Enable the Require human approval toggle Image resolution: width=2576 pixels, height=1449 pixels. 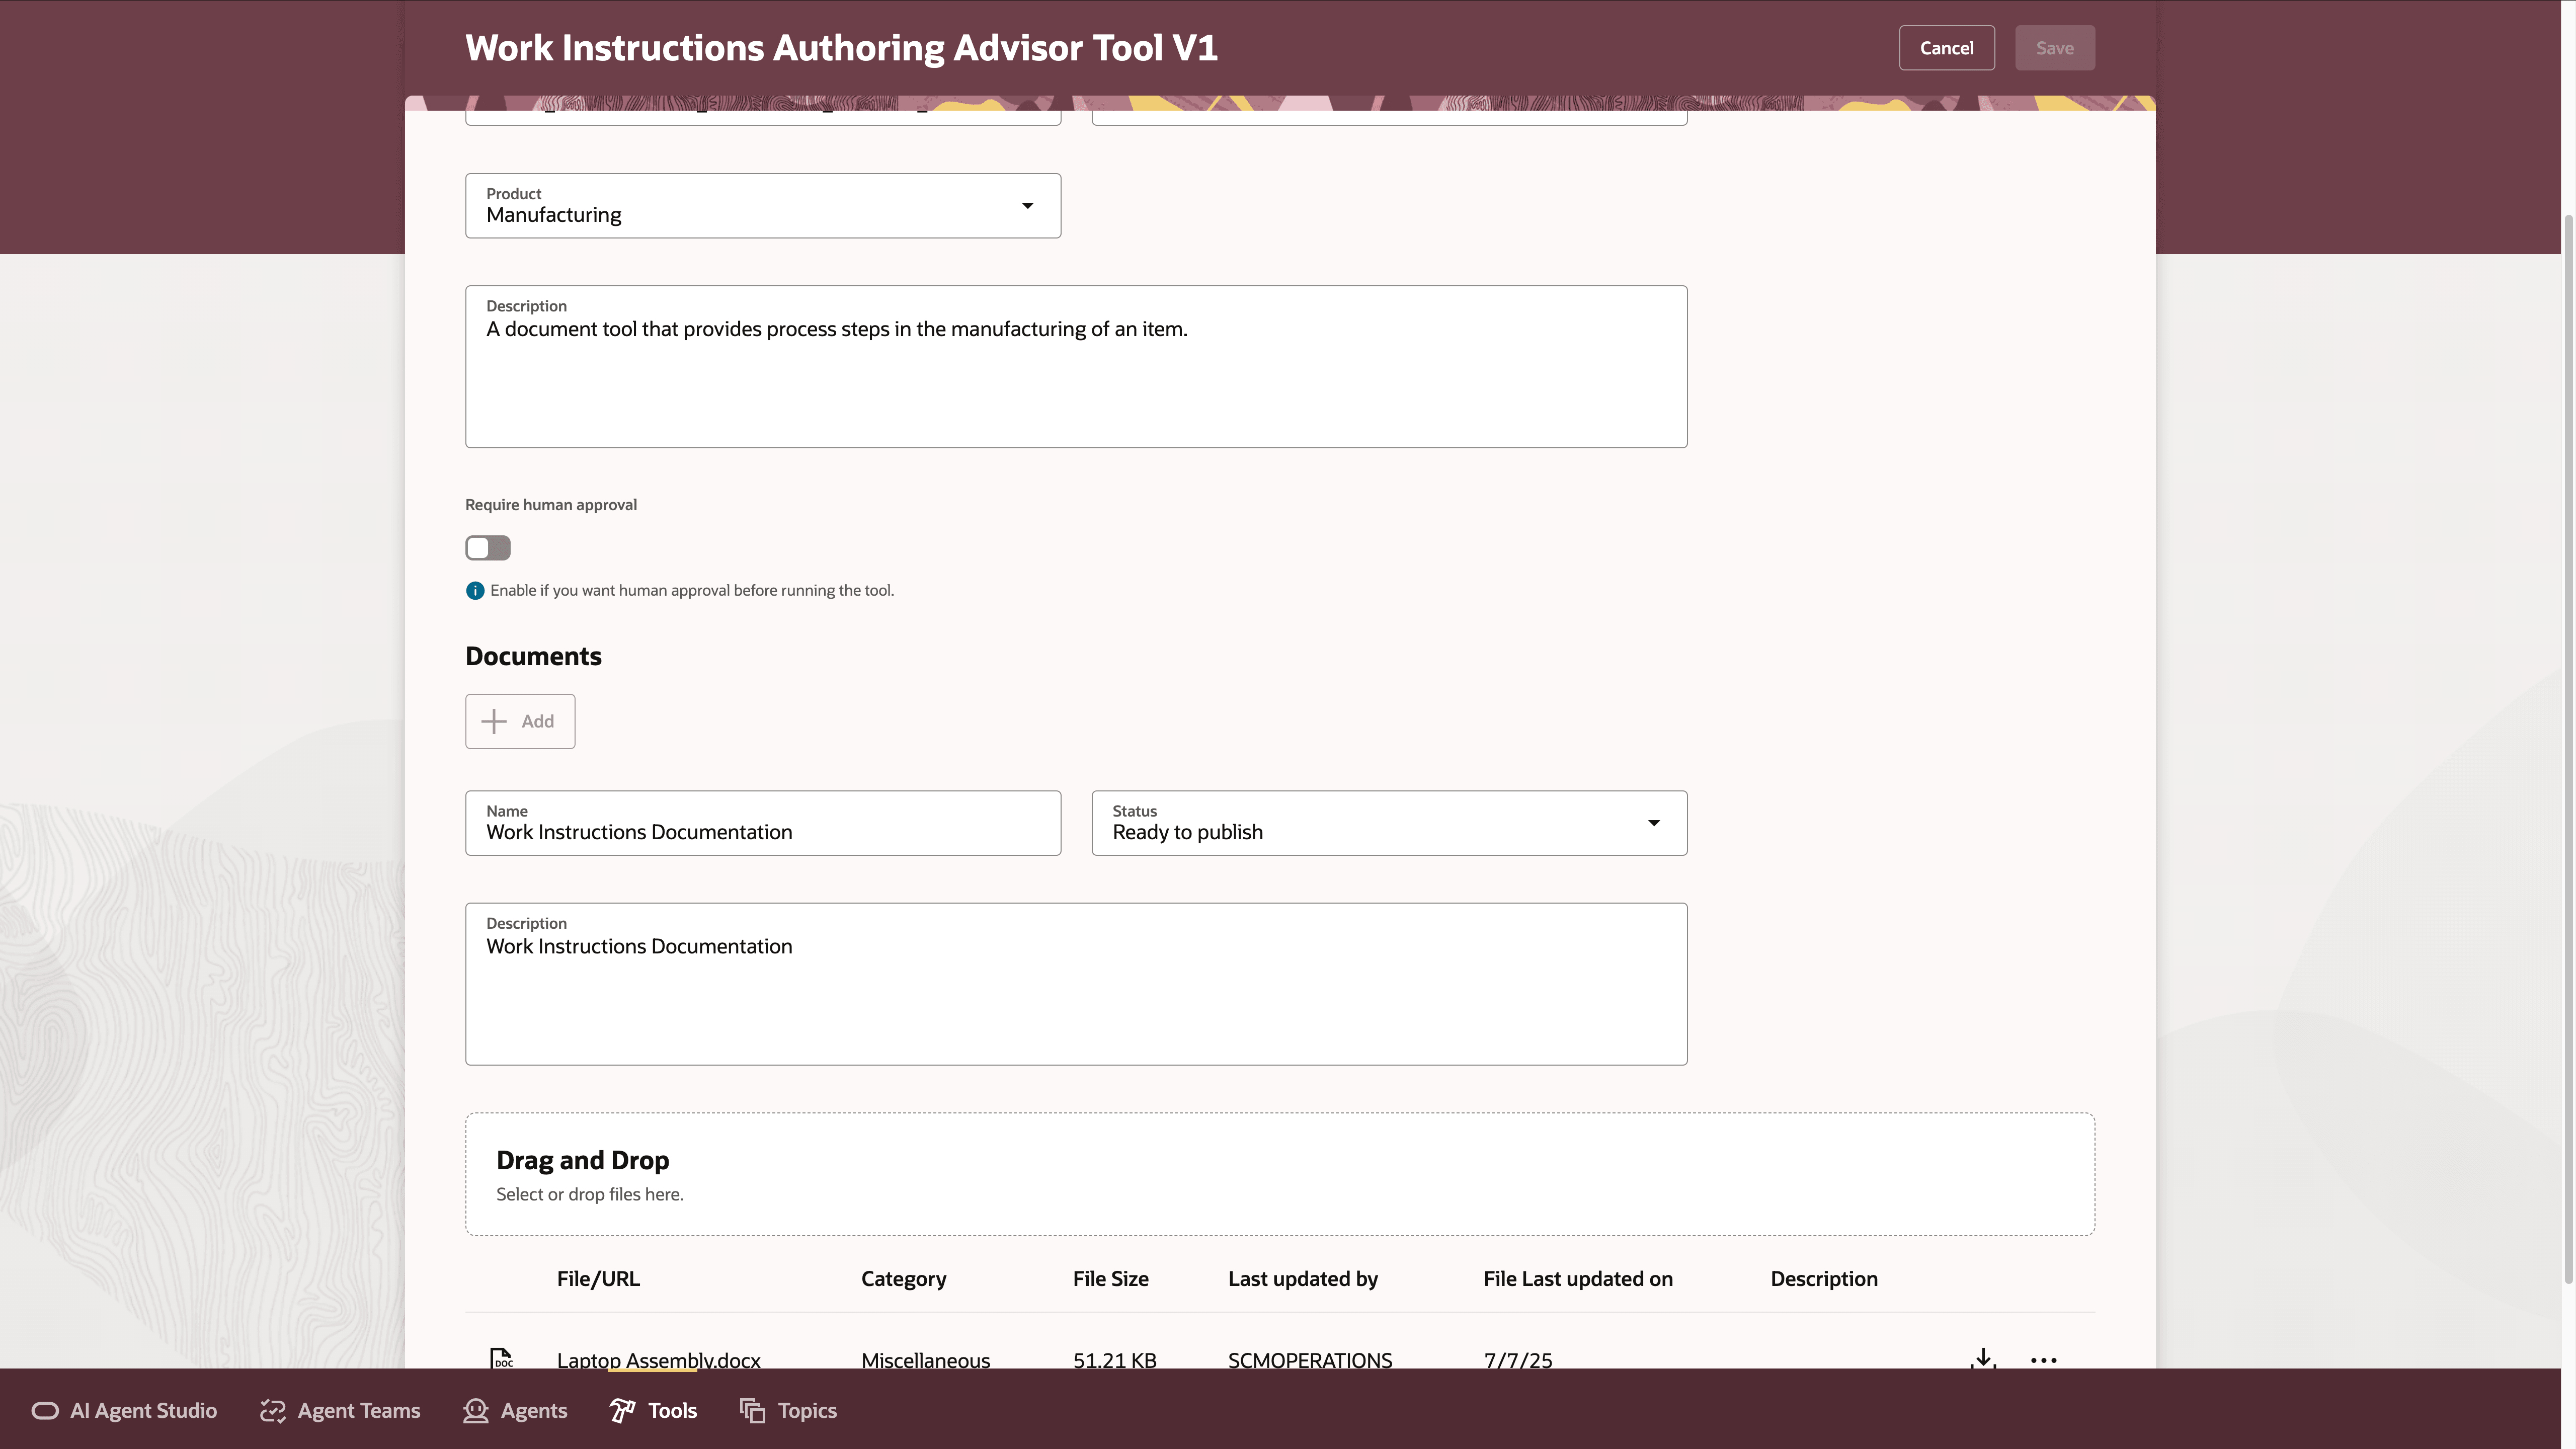(487, 548)
